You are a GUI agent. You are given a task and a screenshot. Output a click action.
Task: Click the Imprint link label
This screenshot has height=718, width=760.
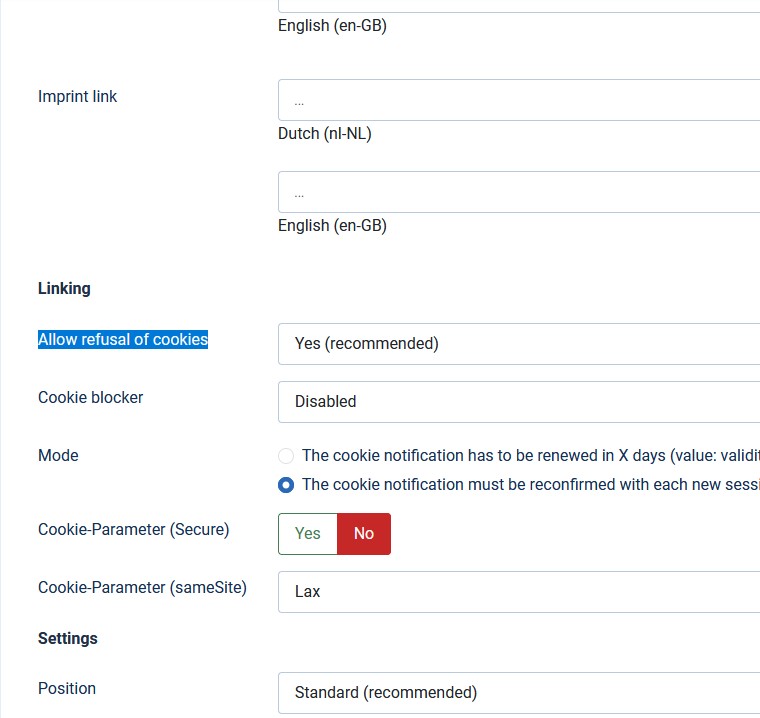click(x=78, y=96)
